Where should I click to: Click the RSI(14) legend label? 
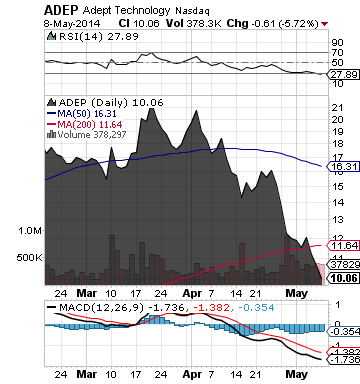[81, 36]
